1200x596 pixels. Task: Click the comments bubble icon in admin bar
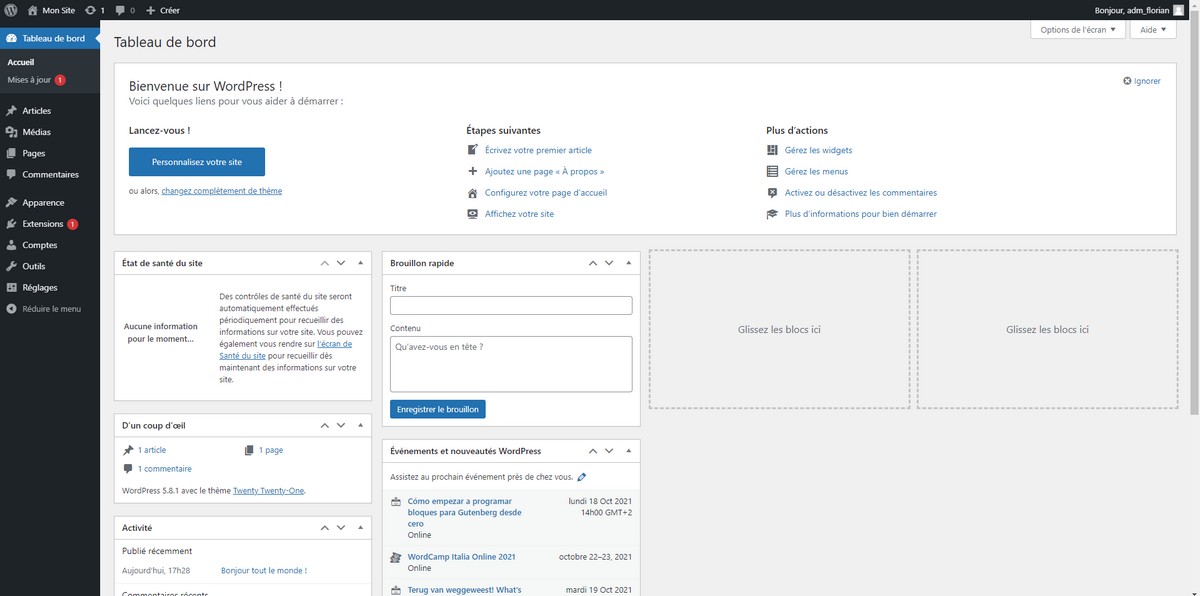(119, 10)
